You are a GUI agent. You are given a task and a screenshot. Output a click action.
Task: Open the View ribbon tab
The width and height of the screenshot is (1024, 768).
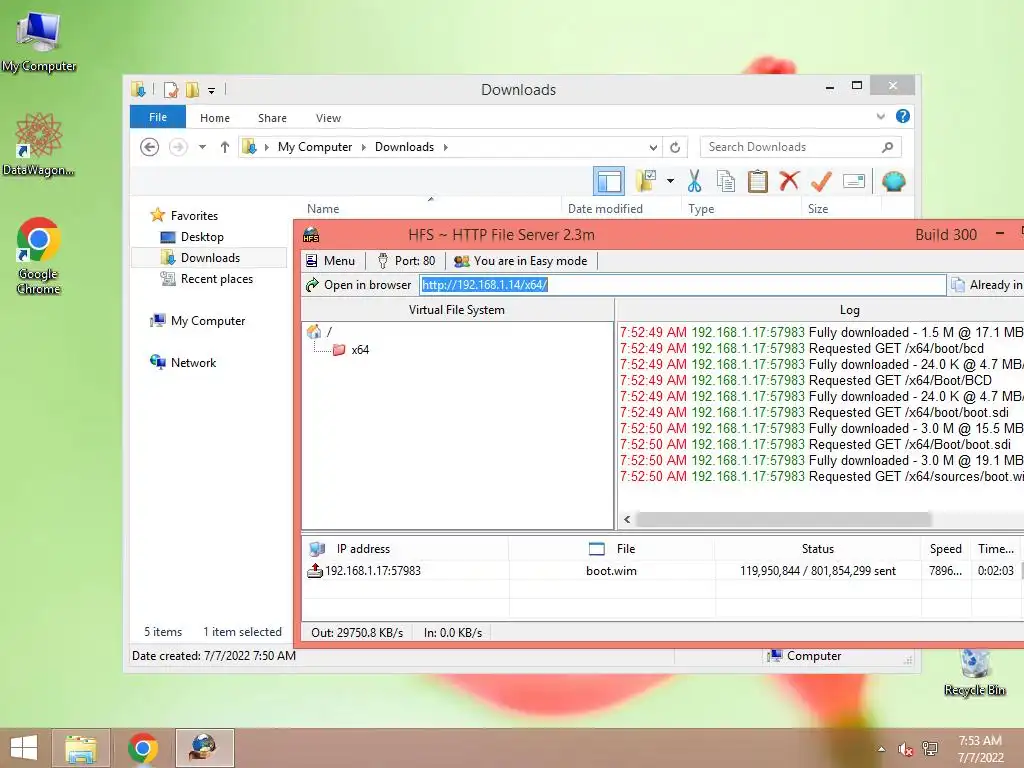click(x=328, y=118)
